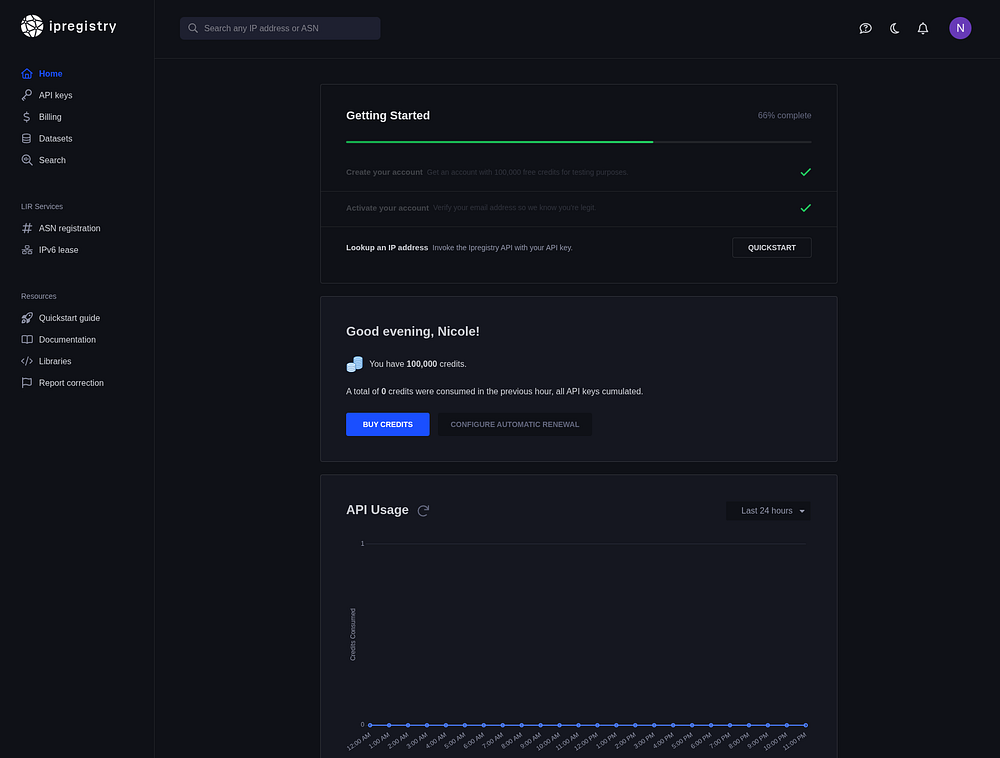Click 'Lookup an IP address' text

click(x=387, y=247)
